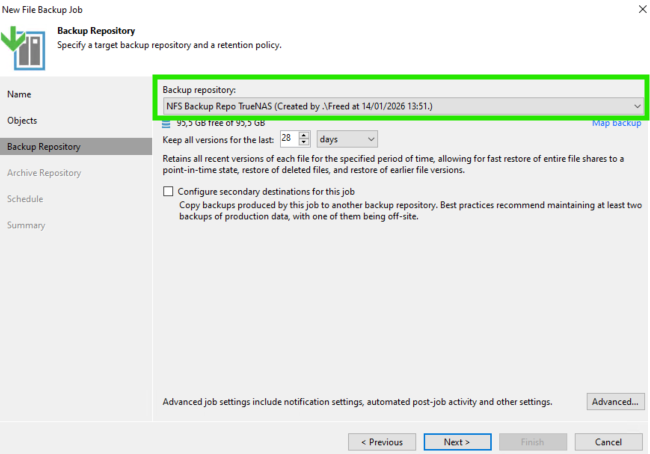Select the Name step in sidebar
The height and width of the screenshot is (454, 650).
(x=19, y=94)
